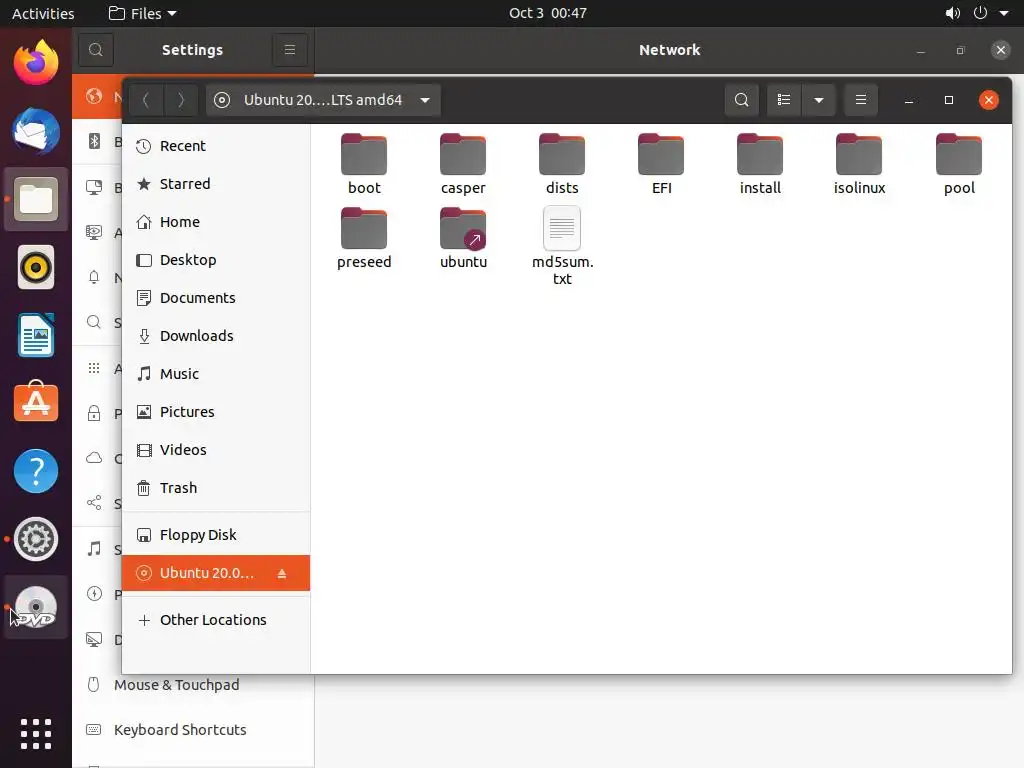Open the EFI folder
The image size is (1024, 768).
point(661,164)
